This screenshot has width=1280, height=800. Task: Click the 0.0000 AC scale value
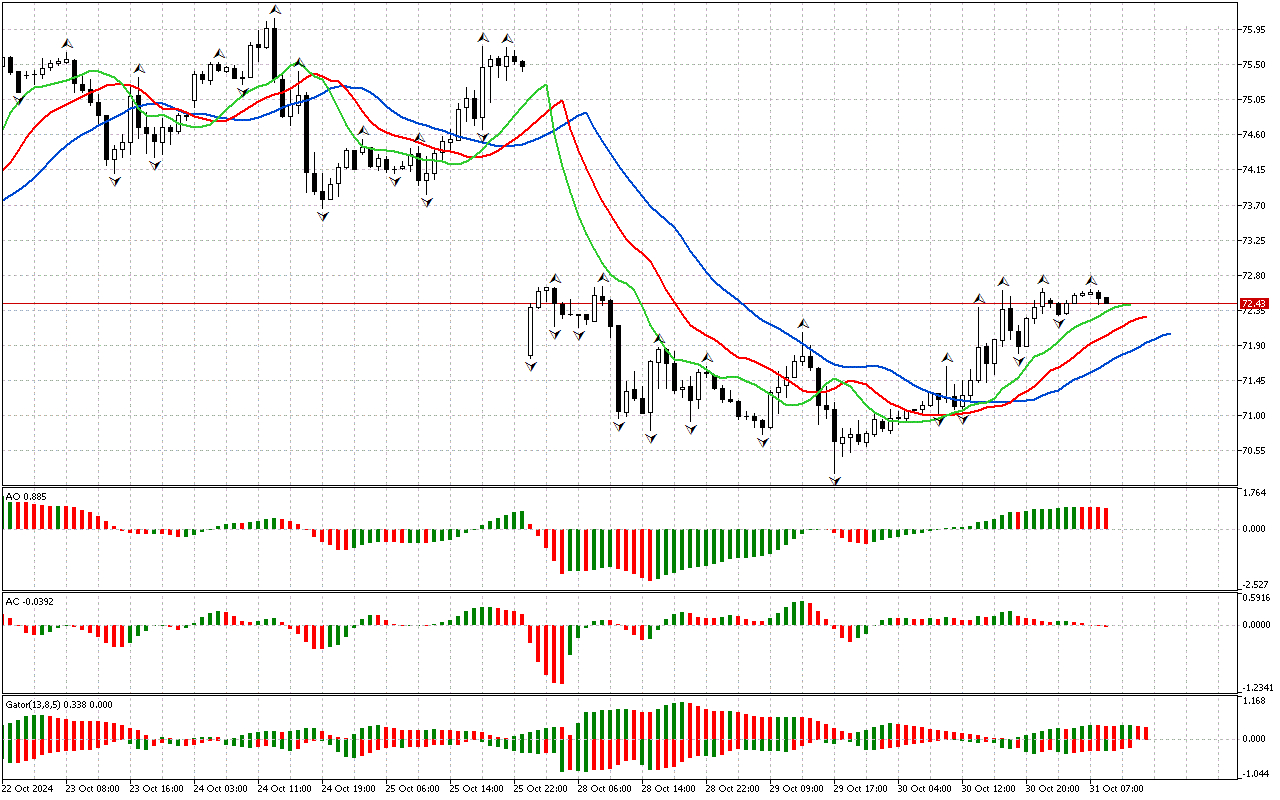coord(1255,625)
